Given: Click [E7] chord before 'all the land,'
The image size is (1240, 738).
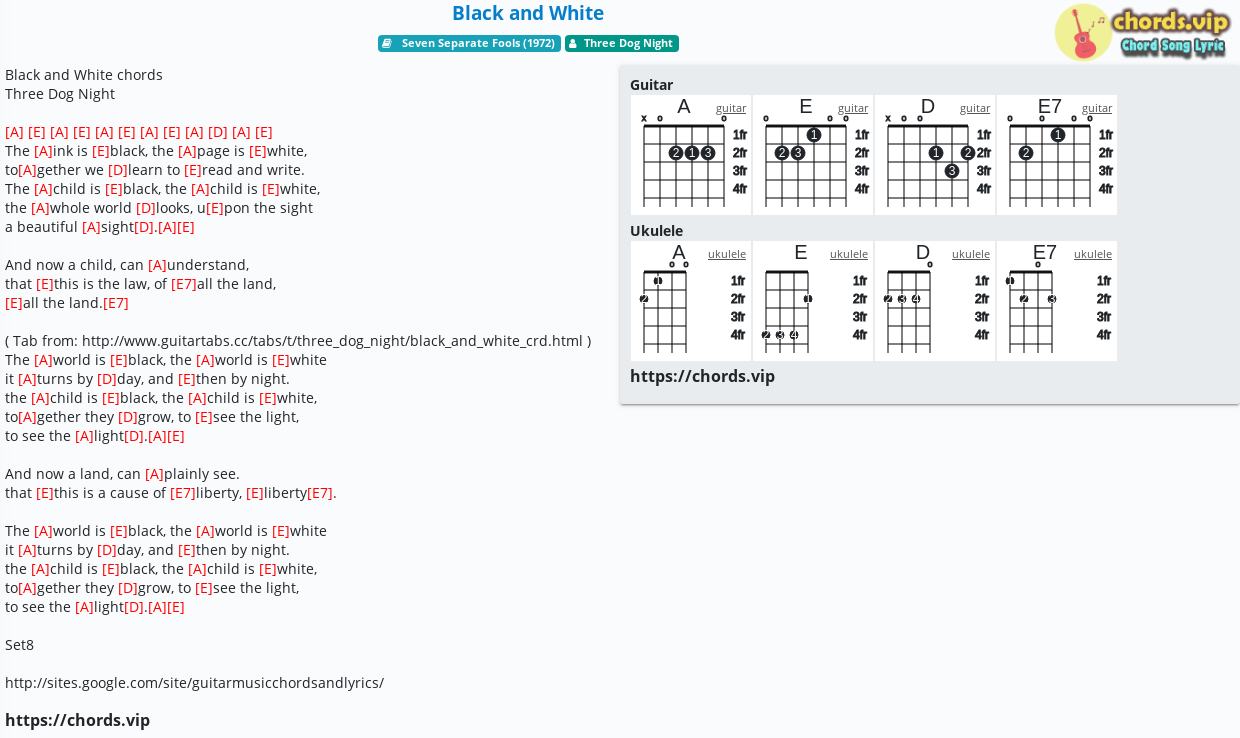Looking at the screenshot, I should point(184,284).
